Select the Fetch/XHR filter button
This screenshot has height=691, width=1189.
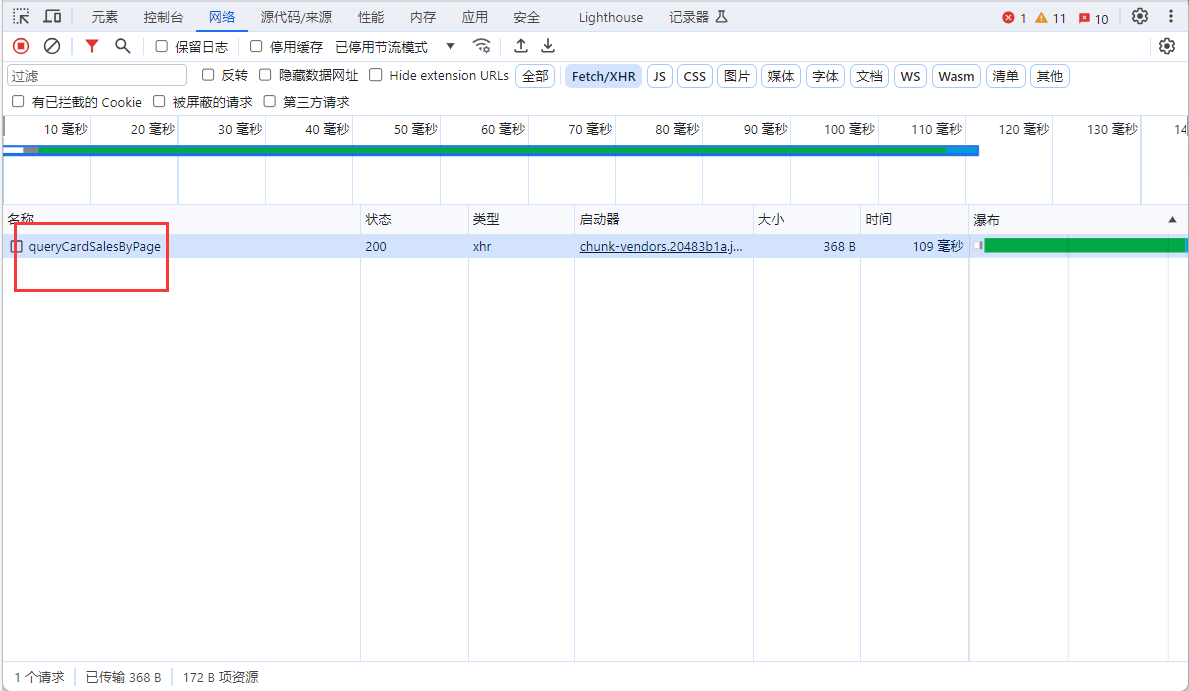(x=603, y=75)
